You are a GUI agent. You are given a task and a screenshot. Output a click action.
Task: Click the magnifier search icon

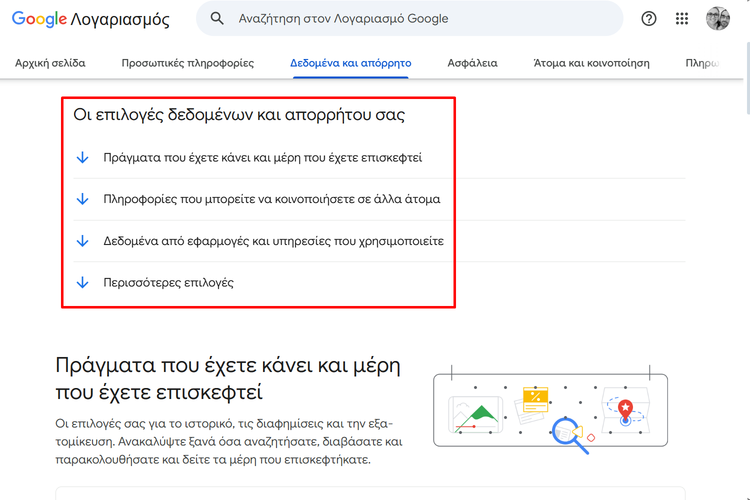[x=217, y=19]
